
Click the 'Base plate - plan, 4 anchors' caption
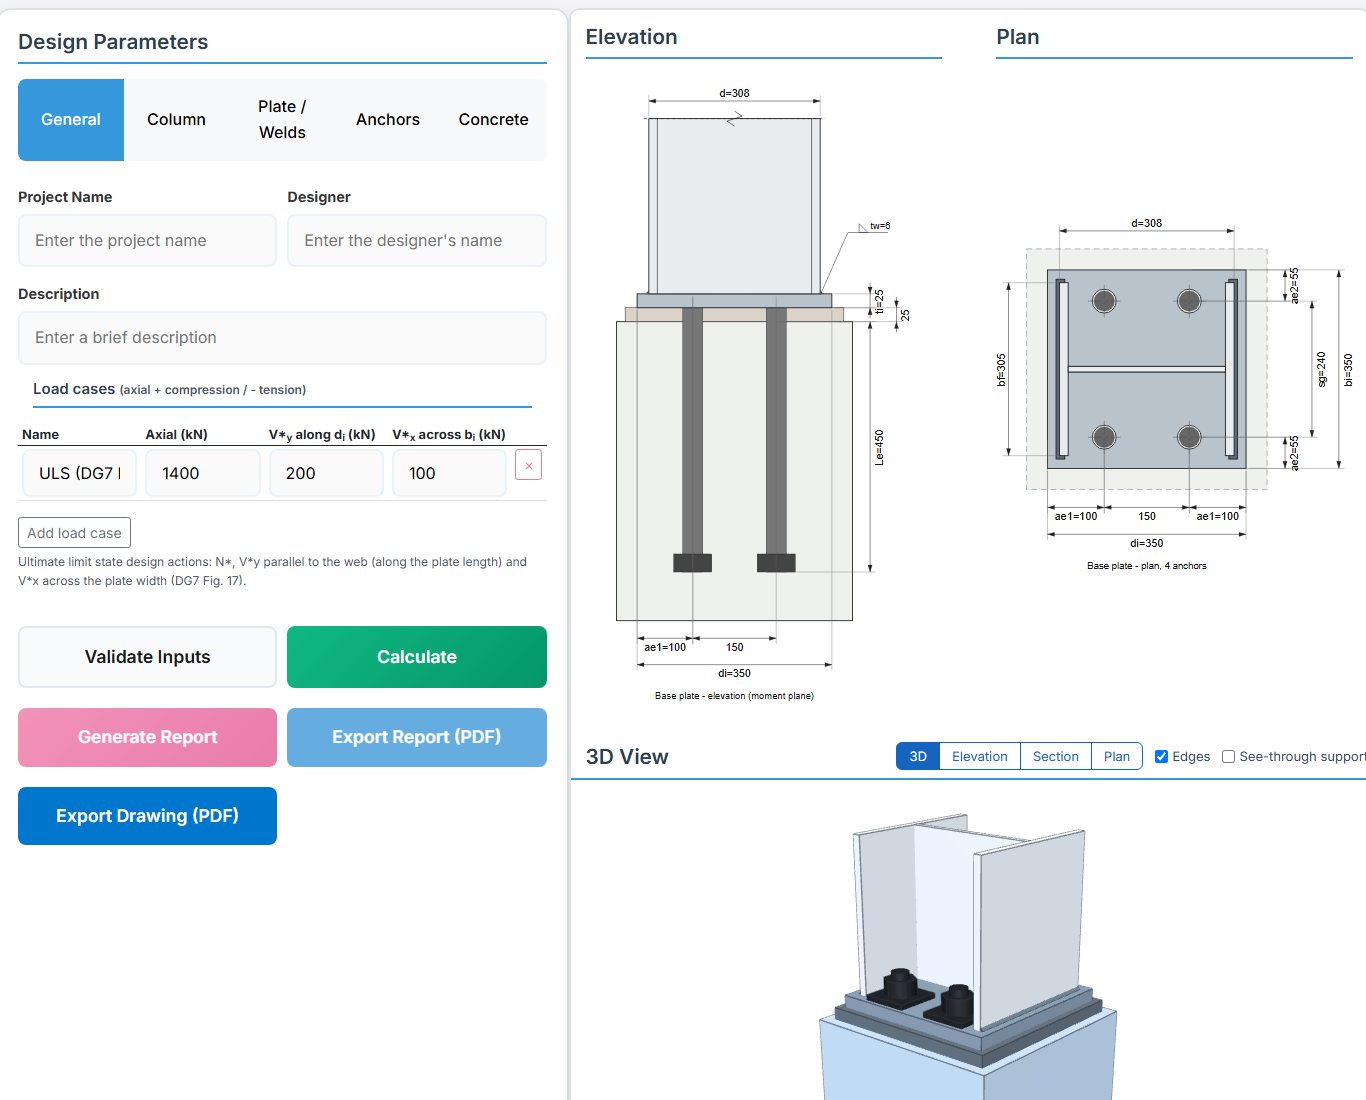click(1147, 566)
